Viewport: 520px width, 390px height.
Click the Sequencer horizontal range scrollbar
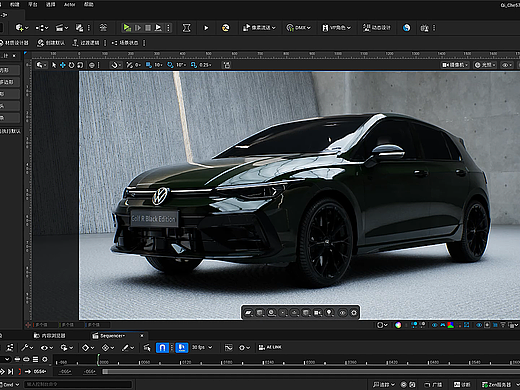tap(310, 371)
